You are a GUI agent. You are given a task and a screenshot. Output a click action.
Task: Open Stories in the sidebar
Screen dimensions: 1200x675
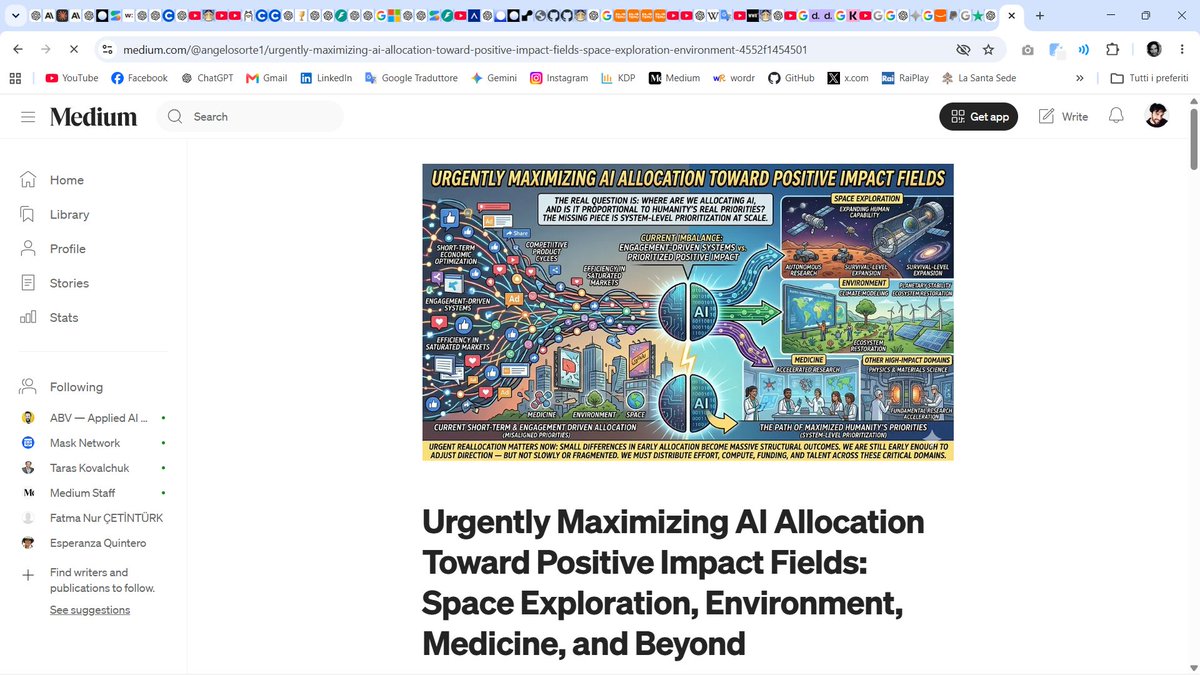(x=55, y=283)
